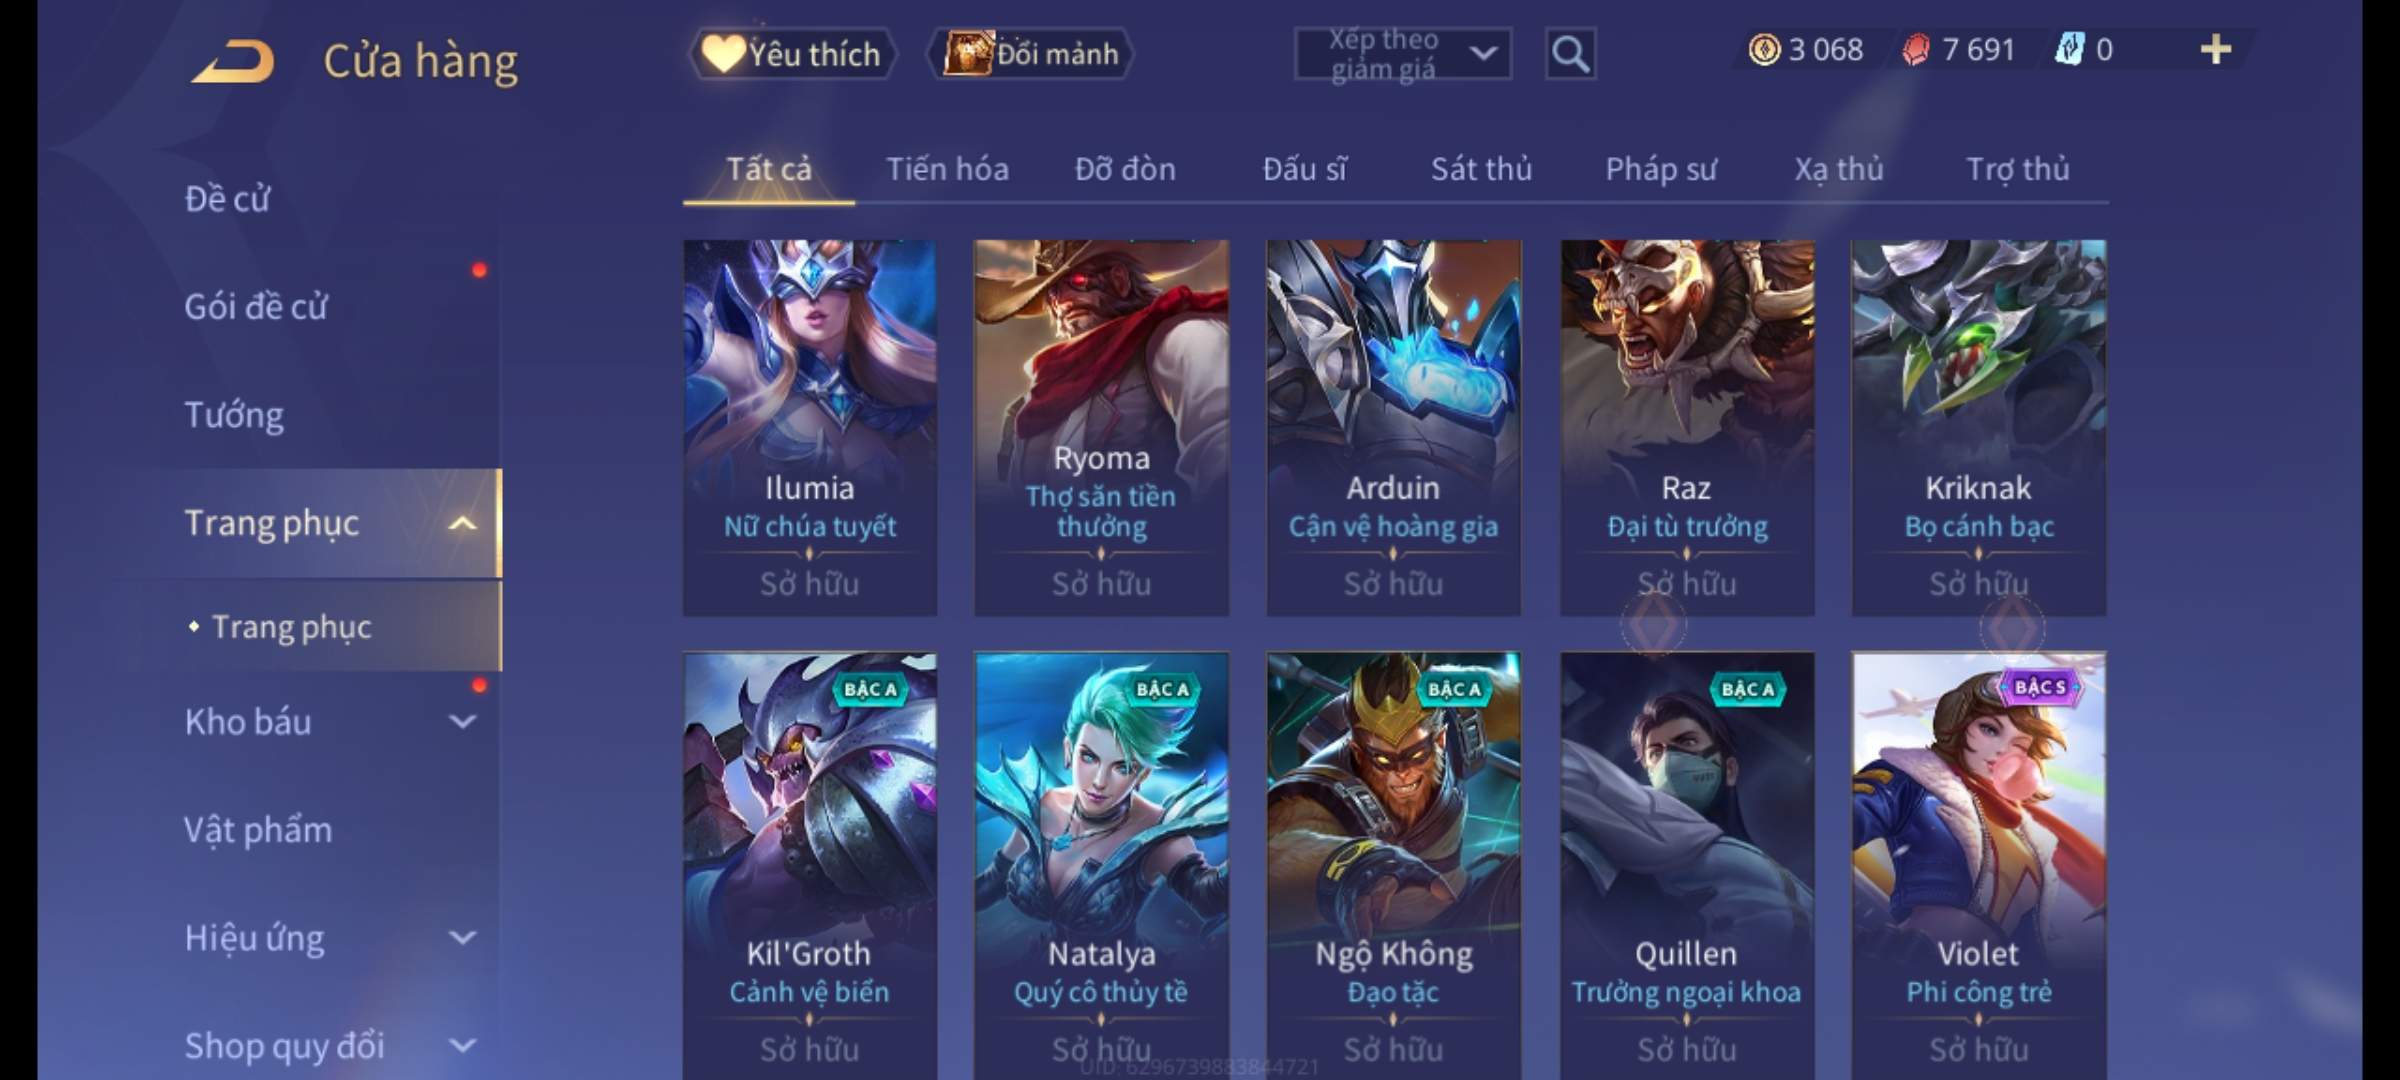Switch to the Pháp sư tab

(1660, 169)
